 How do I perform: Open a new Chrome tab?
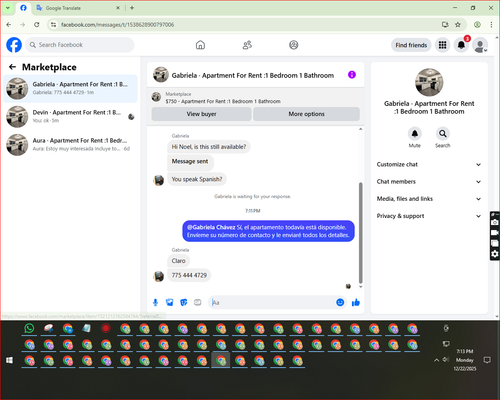click(x=132, y=8)
